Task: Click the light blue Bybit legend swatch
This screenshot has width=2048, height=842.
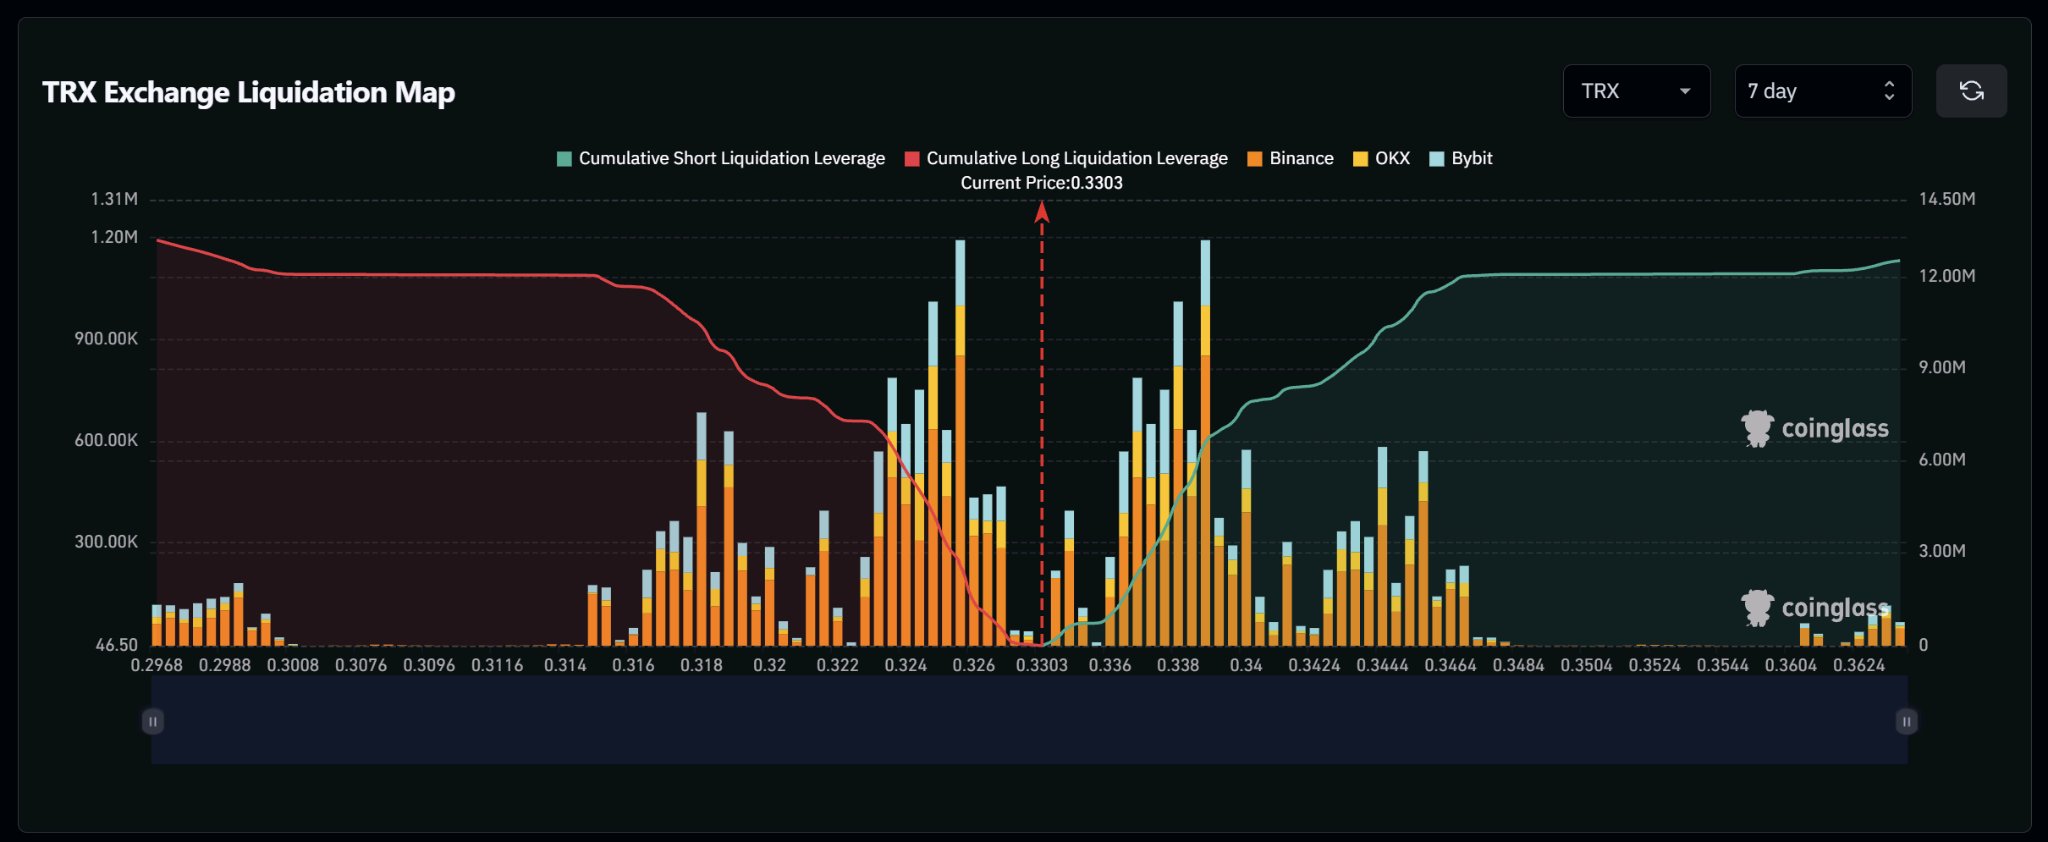Action: (1437, 159)
